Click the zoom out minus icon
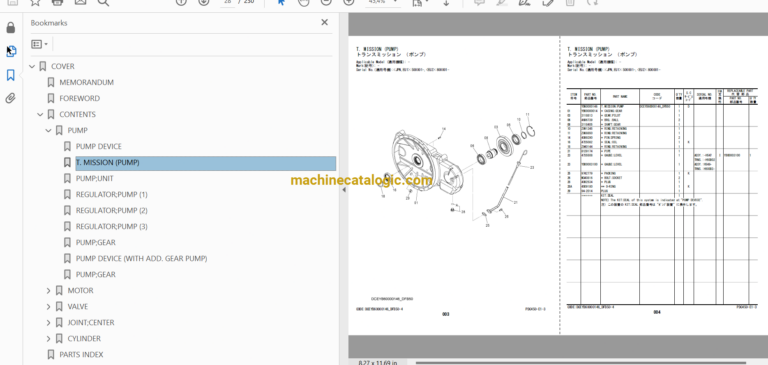The width and height of the screenshot is (768, 365). (326, 2)
